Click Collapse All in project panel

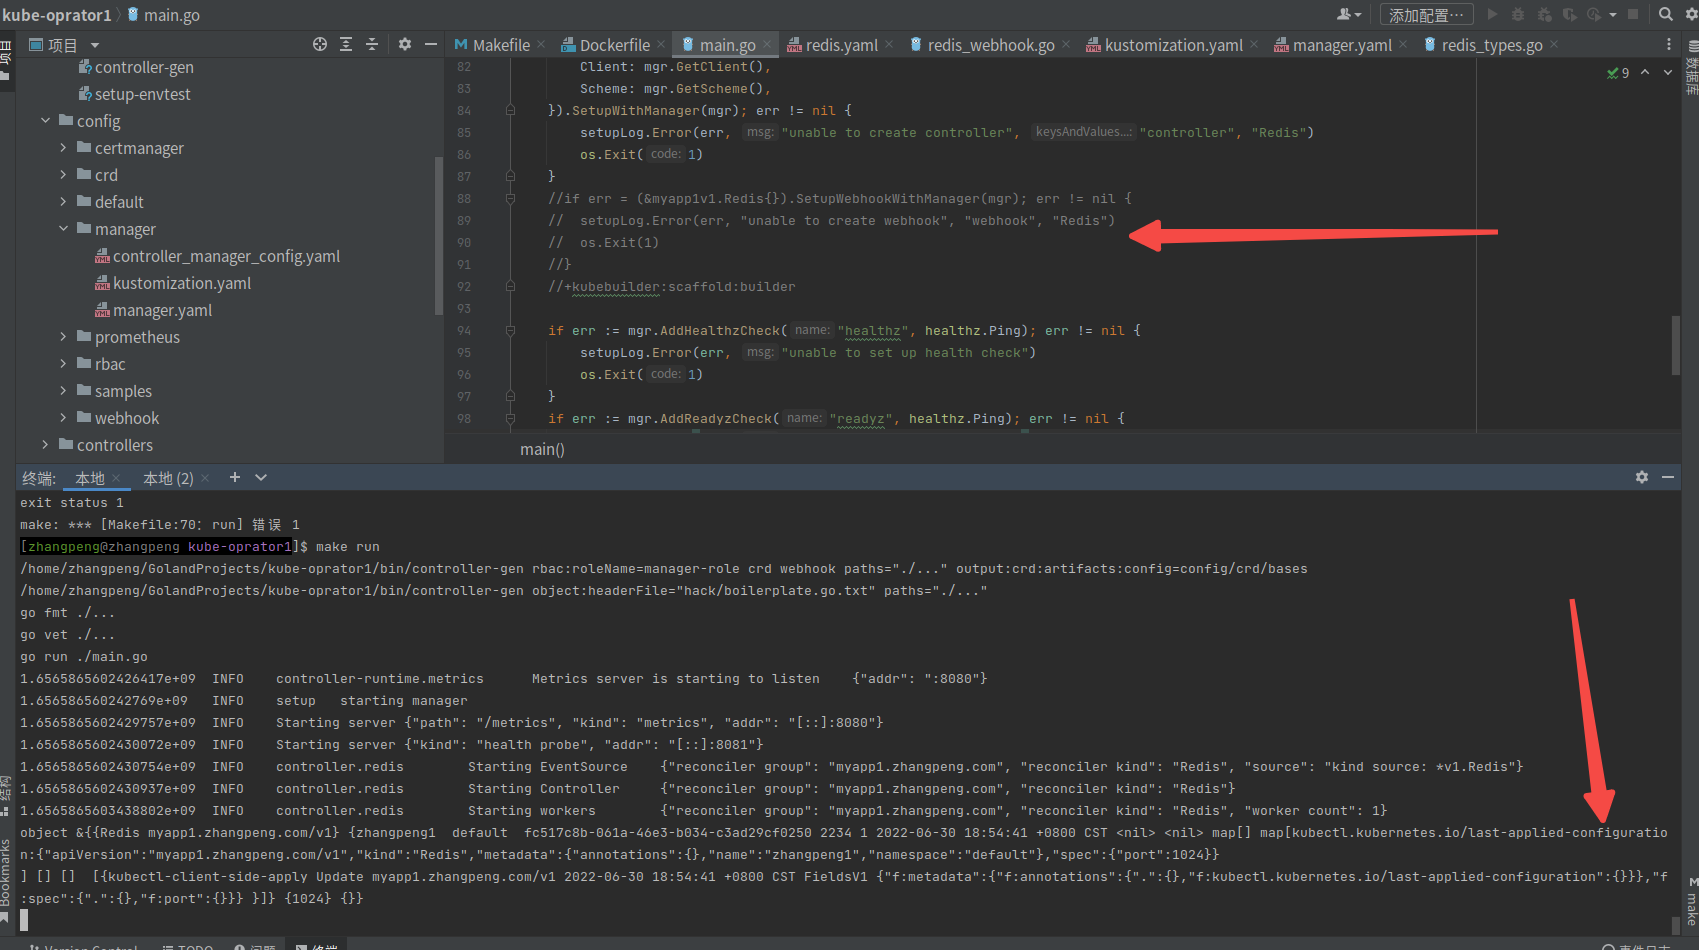tap(372, 44)
